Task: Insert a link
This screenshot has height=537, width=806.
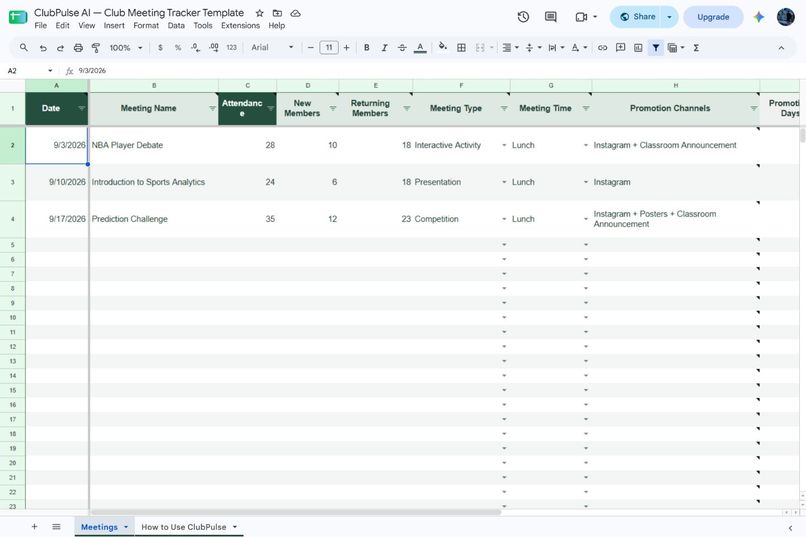Action: coord(602,48)
